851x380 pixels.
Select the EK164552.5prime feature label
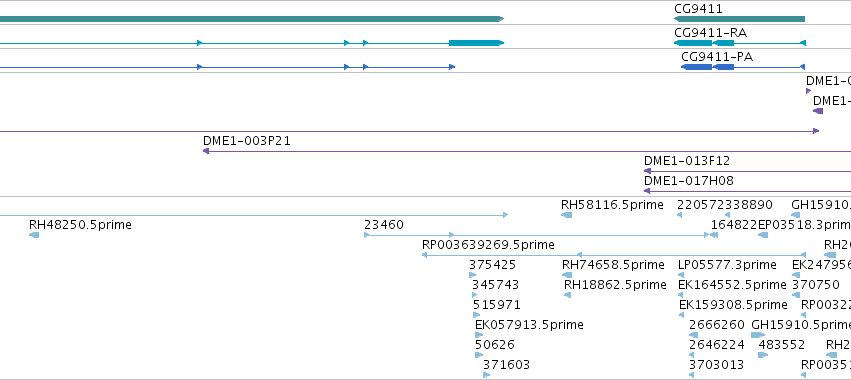click(x=732, y=285)
